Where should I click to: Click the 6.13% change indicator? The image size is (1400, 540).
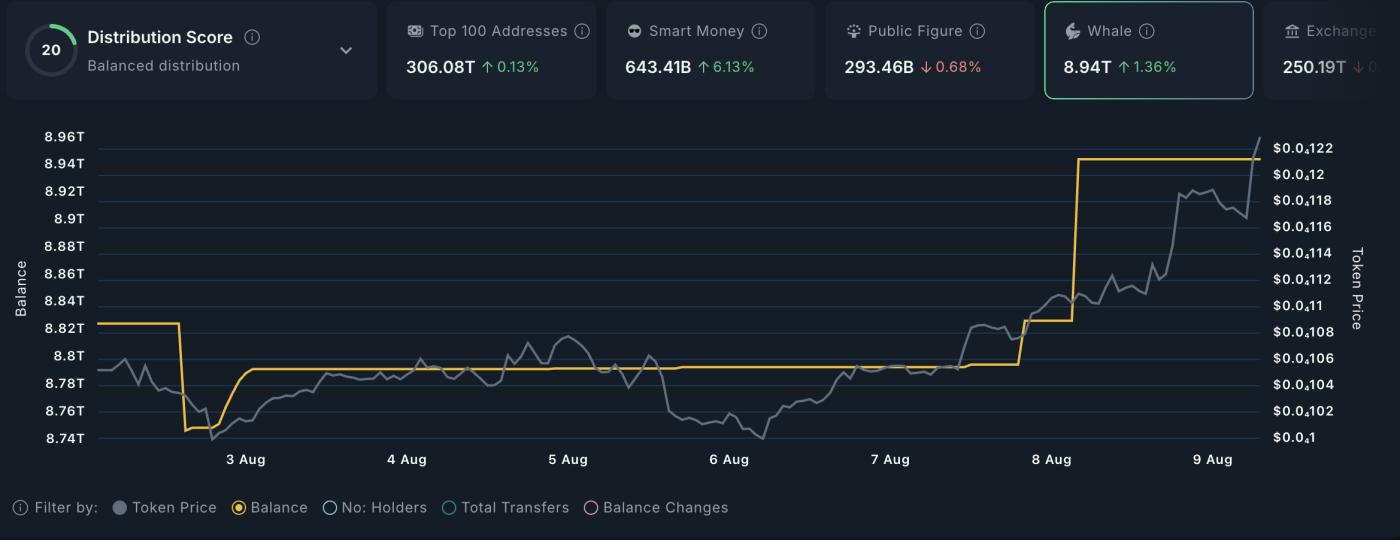click(x=726, y=67)
